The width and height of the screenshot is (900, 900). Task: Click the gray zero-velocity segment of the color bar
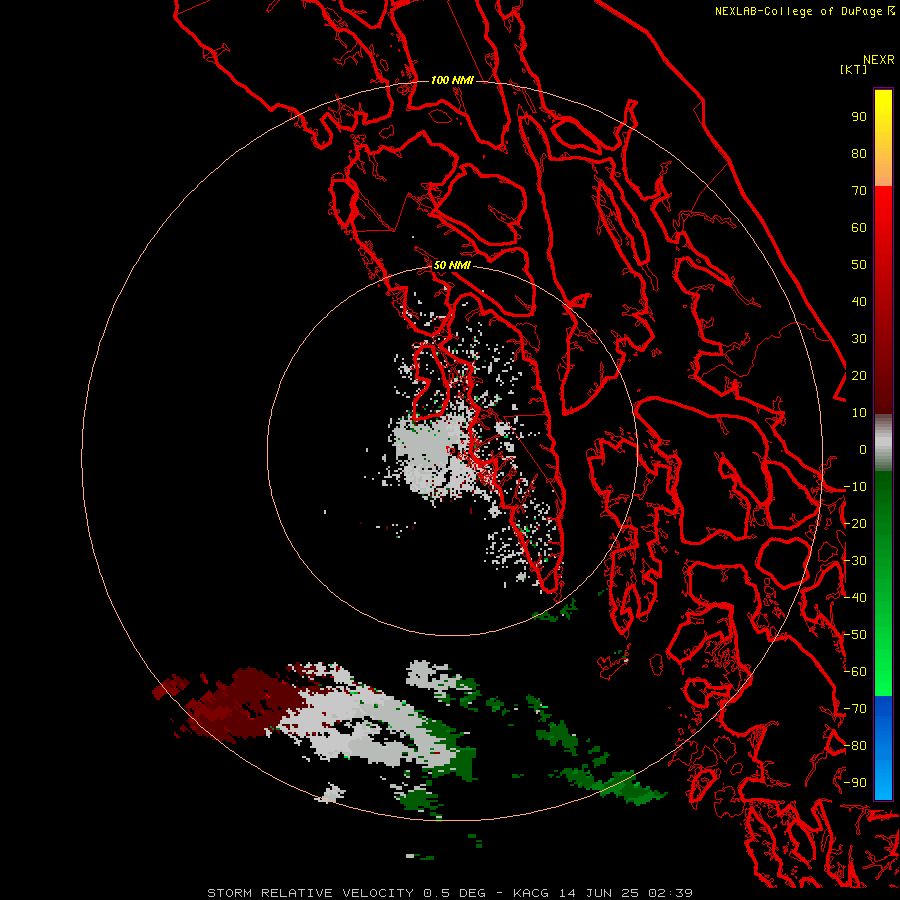(883, 443)
